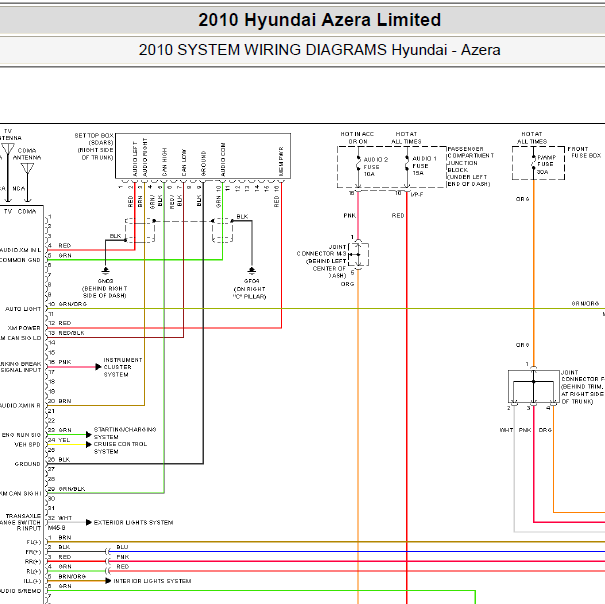Click the Exterior Lights System label
Image resolution: width=605 pixels, height=604 pixels.
pos(134,523)
